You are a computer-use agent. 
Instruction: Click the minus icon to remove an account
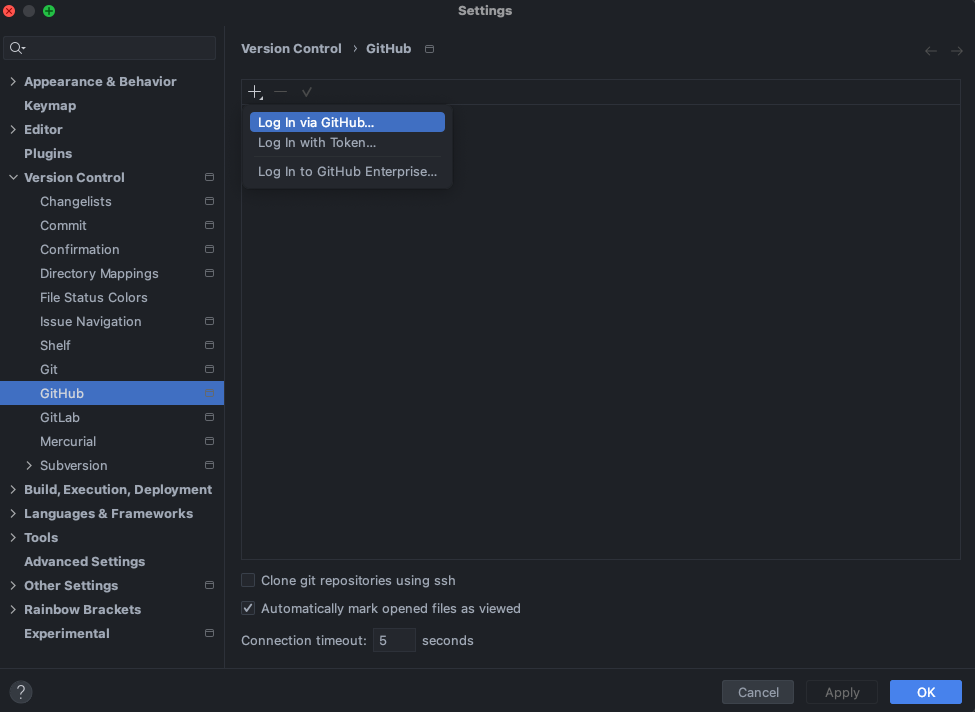pyautogui.click(x=280, y=92)
